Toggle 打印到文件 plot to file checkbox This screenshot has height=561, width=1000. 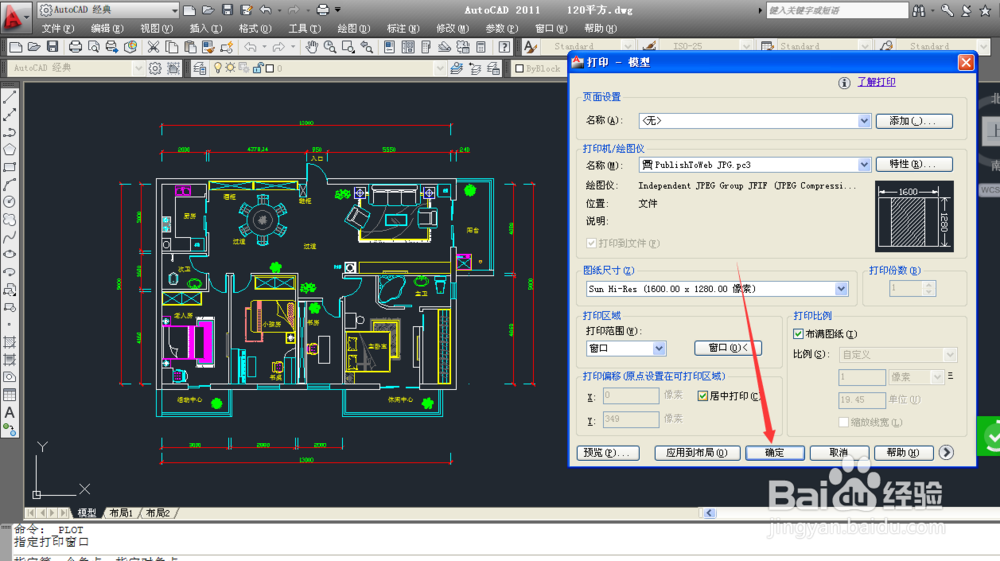591,243
